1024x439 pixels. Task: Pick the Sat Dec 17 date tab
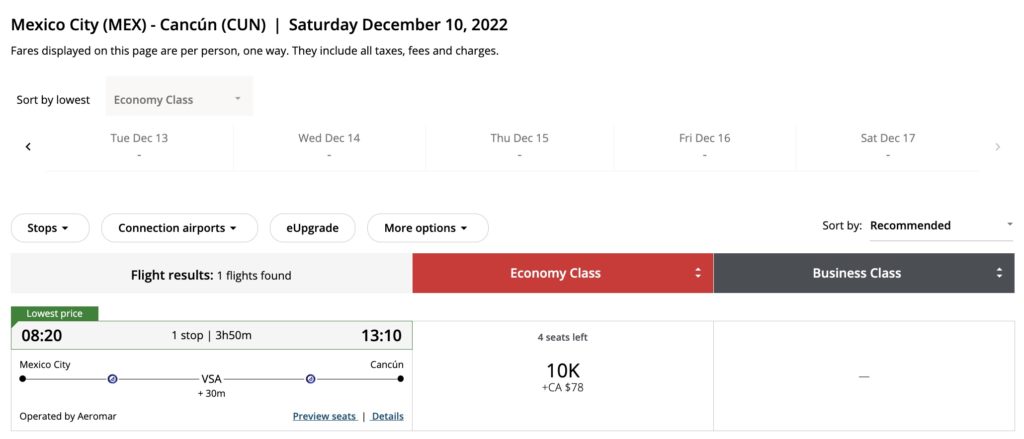point(888,146)
